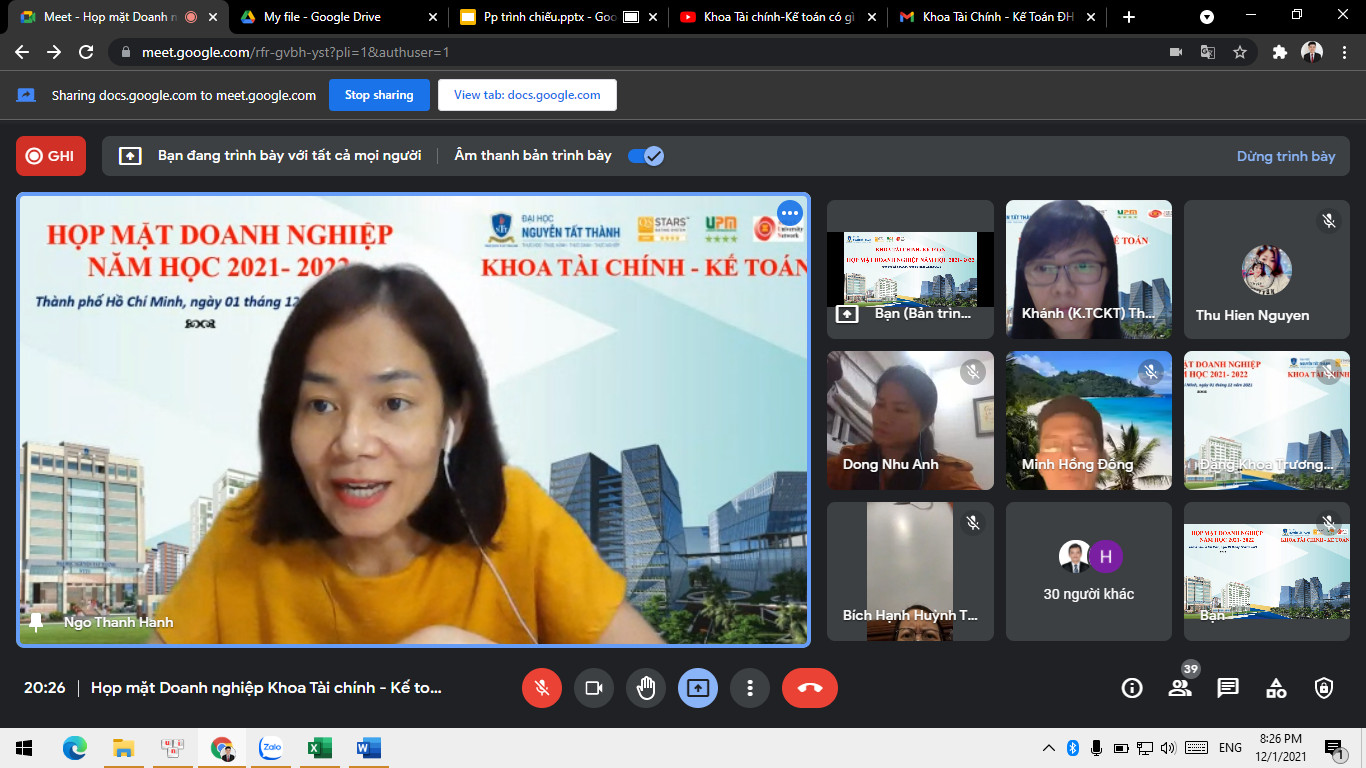This screenshot has width=1366, height=768.
Task: Click the red leave call button
Action: coord(809,688)
